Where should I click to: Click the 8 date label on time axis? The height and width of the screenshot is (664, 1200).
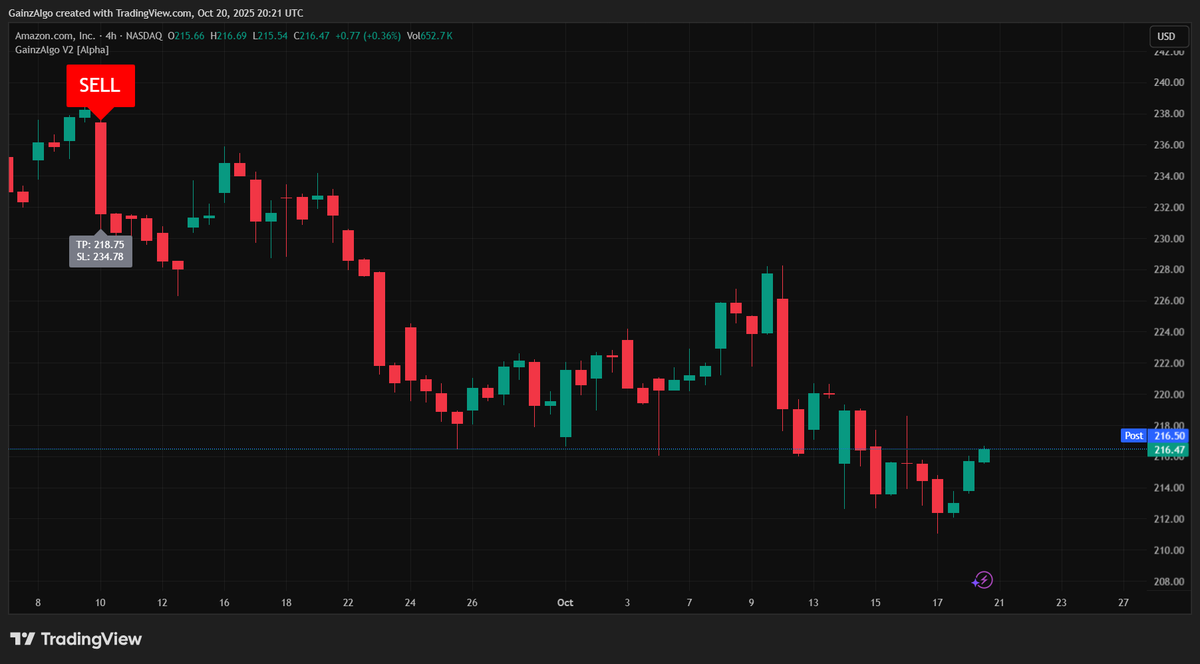click(38, 603)
